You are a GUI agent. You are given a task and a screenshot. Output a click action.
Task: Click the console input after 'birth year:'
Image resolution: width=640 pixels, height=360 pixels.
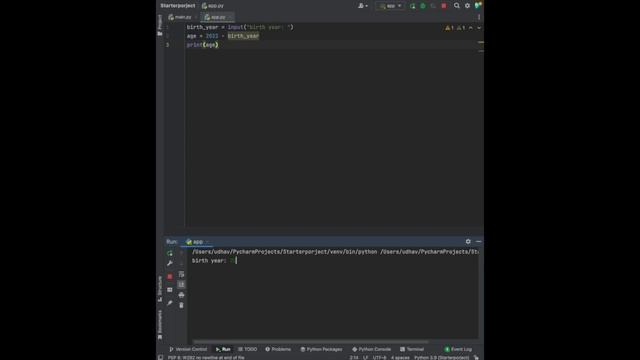point(233,260)
